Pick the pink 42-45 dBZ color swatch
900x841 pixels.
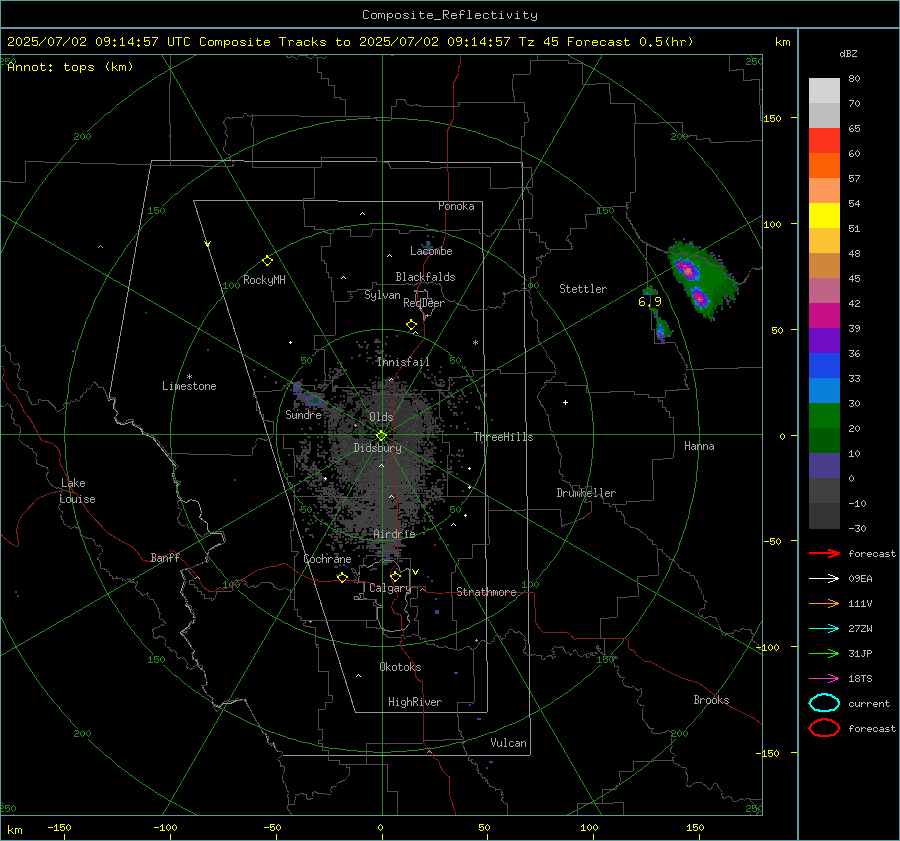click(x=824, y=290)
